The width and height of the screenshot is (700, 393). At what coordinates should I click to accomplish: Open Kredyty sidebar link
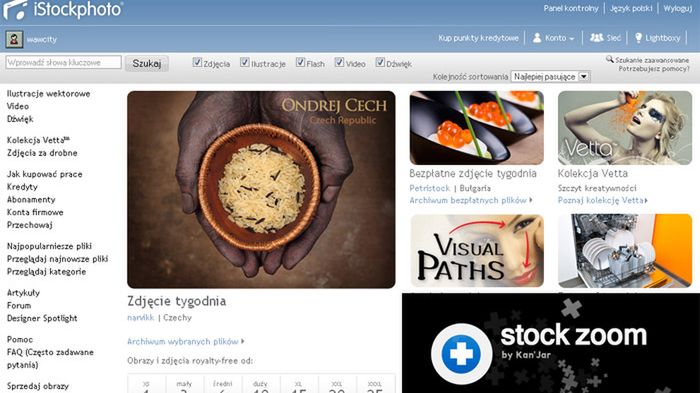pyautogui.click(x=22, y=187)
